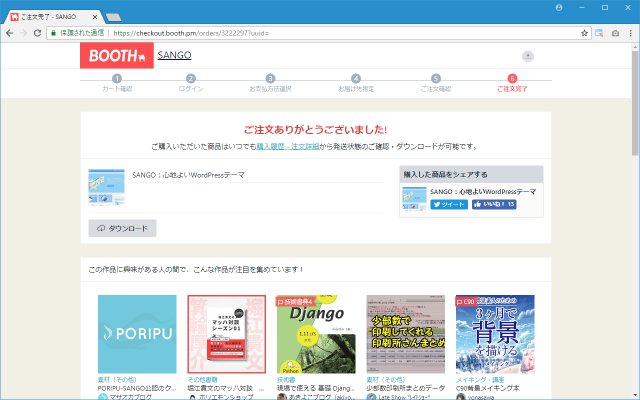Viewport: 640px width, 400px height.
Task: Click the vertical page scrollbar
Action: (636, 102)
